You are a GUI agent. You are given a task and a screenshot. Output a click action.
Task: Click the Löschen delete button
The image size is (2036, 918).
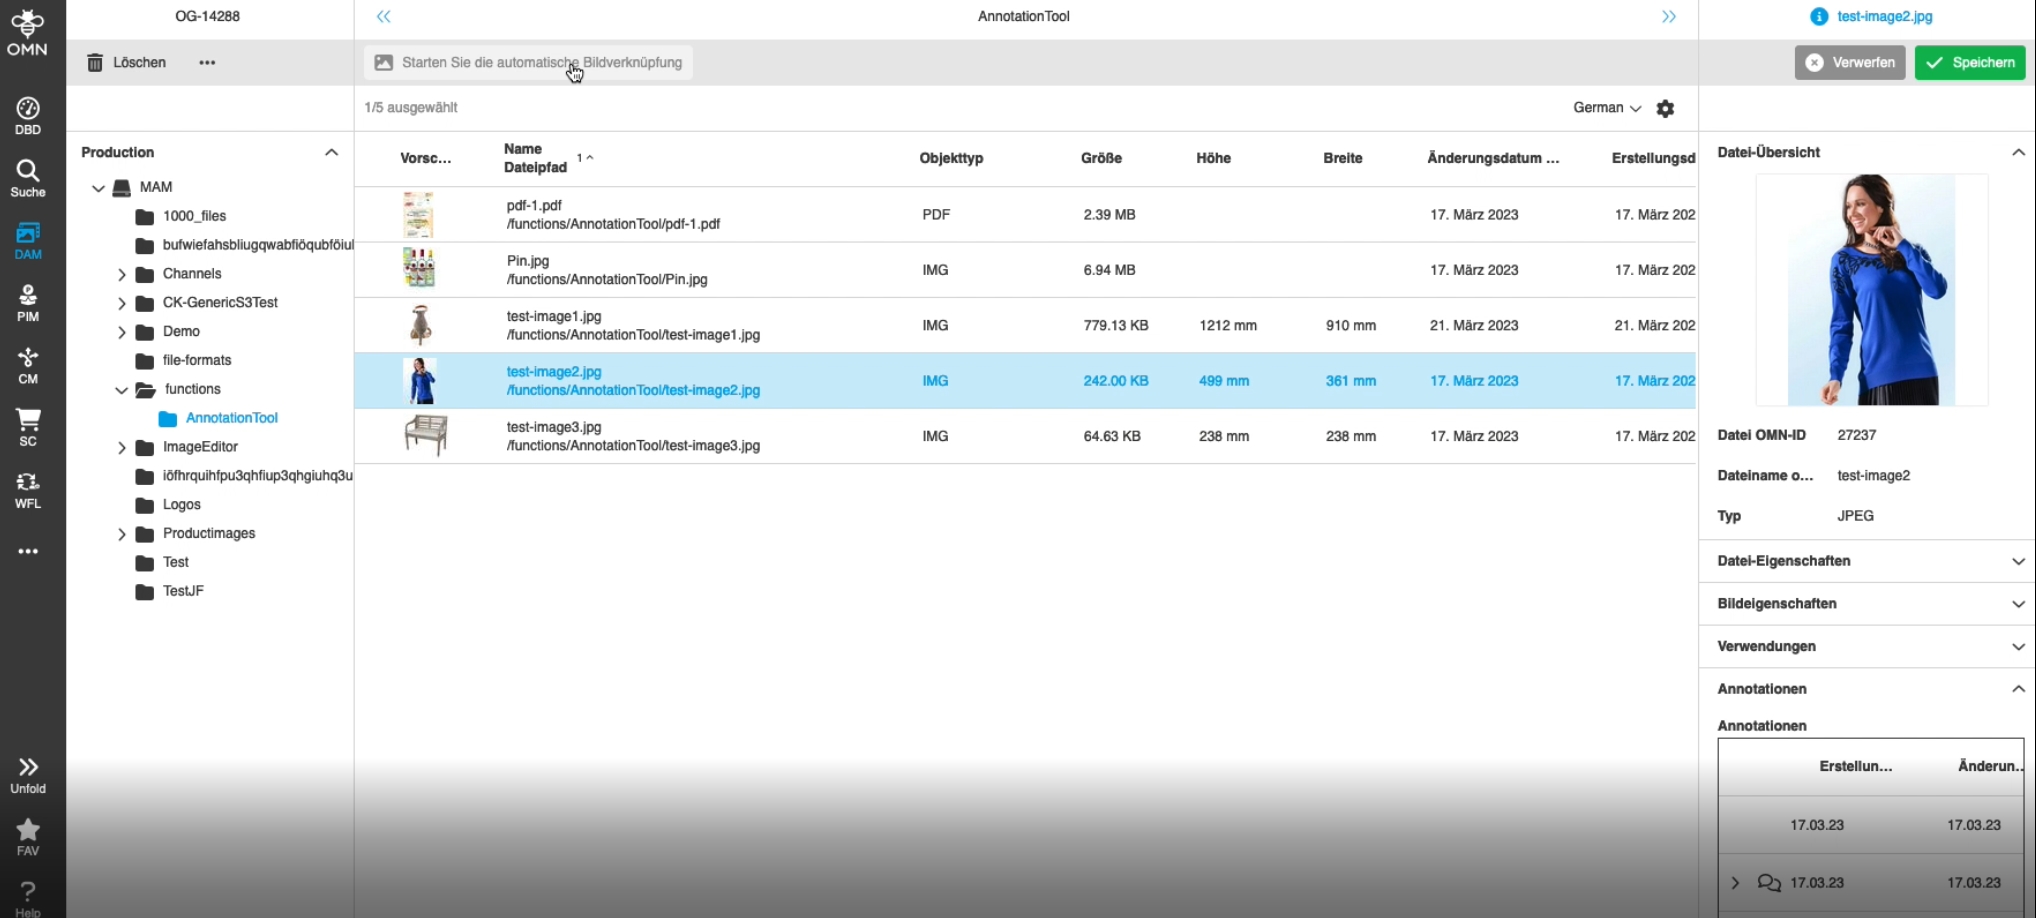point(126,62)
